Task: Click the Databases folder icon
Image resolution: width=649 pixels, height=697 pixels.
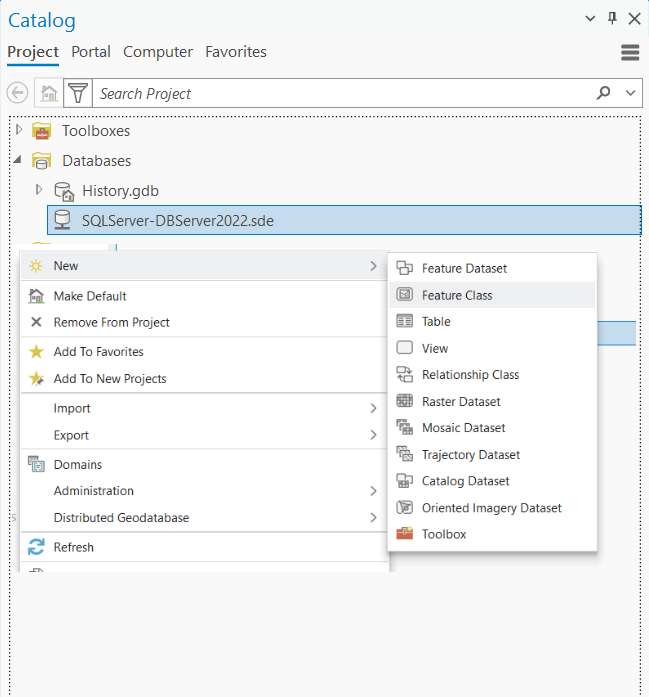Action: coord(41,161)
